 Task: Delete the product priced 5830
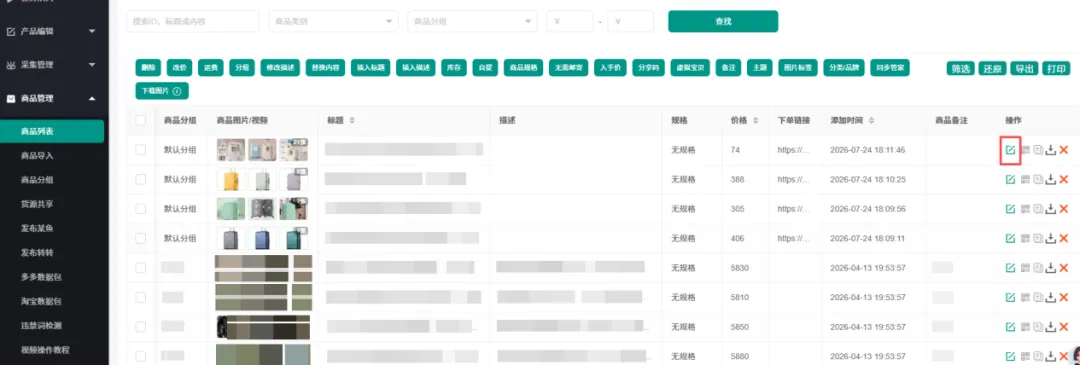(x=1063, y=267)
